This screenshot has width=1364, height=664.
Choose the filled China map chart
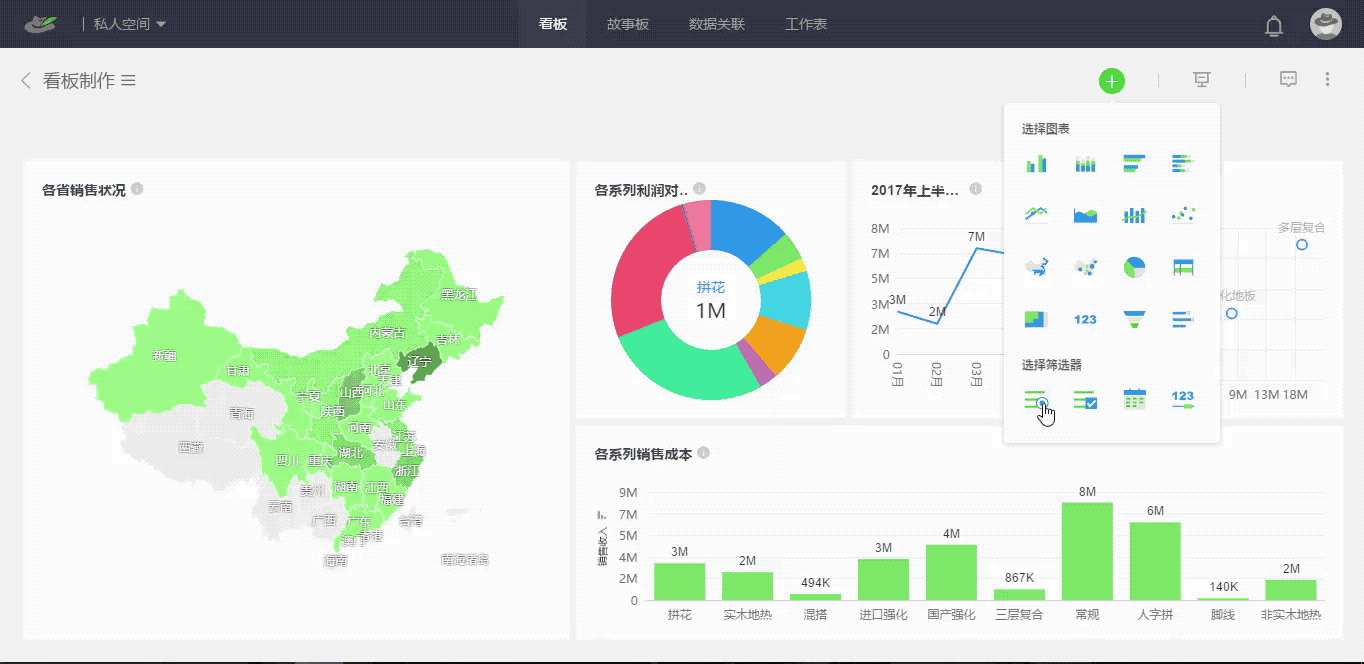point(1036,267)
